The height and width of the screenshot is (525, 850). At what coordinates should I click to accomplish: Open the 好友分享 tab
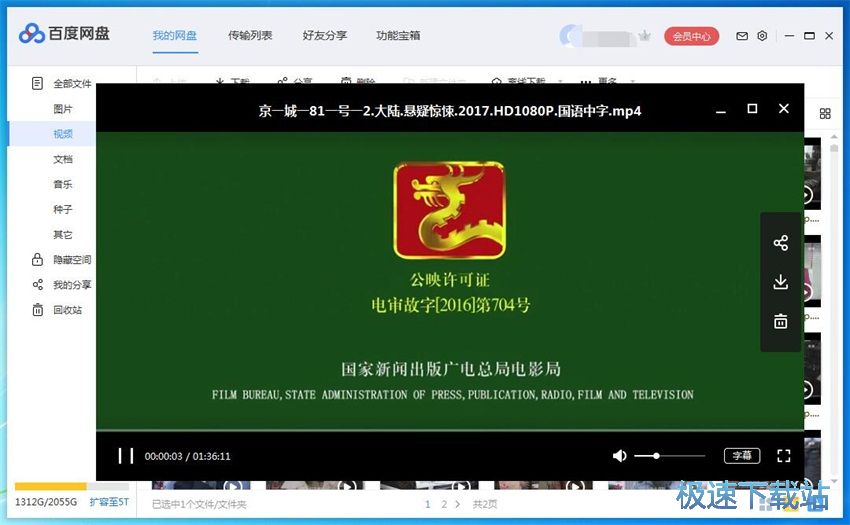[325, 36]
